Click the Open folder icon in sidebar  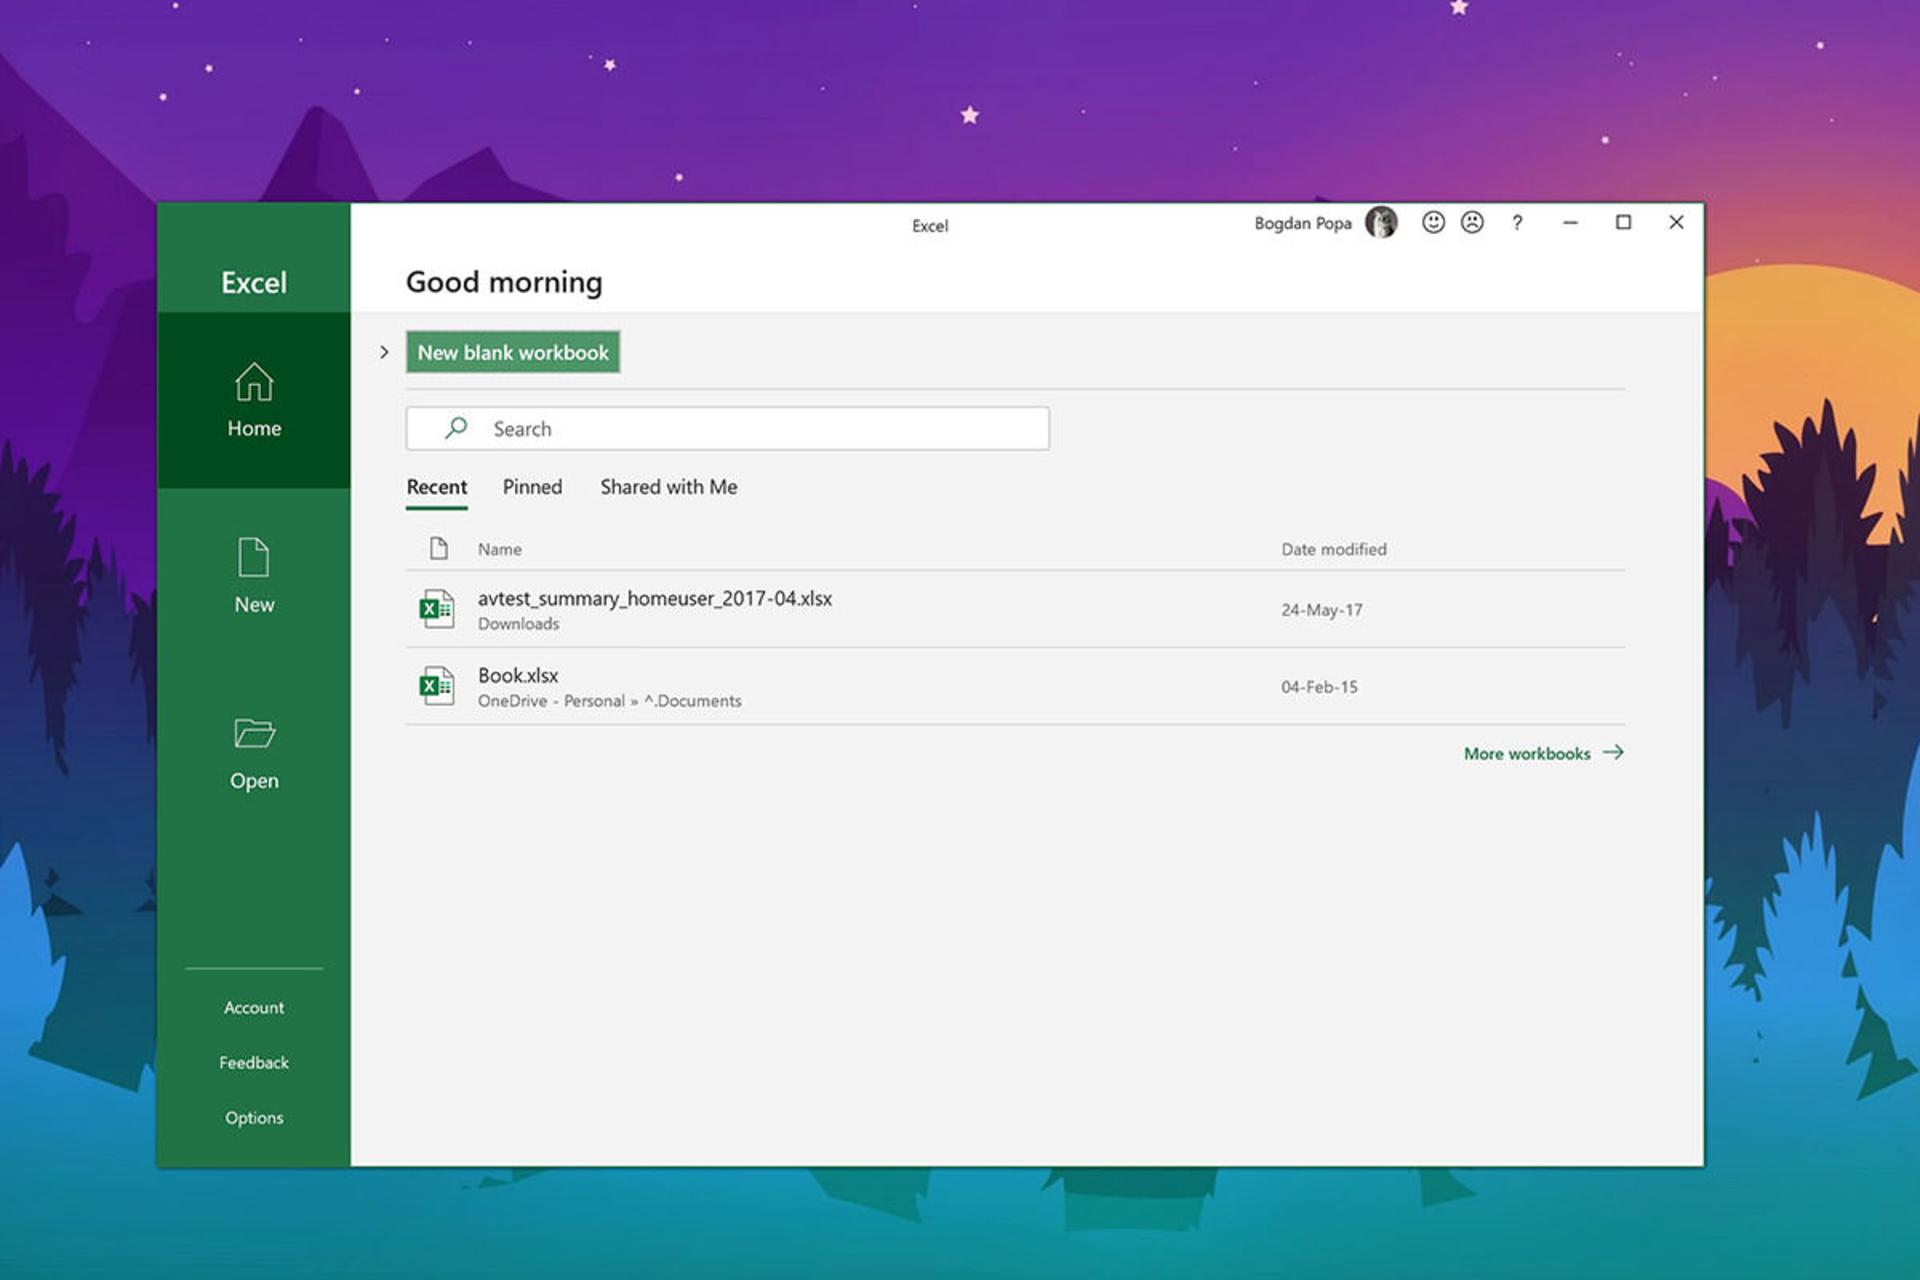(x=254, y=733)
